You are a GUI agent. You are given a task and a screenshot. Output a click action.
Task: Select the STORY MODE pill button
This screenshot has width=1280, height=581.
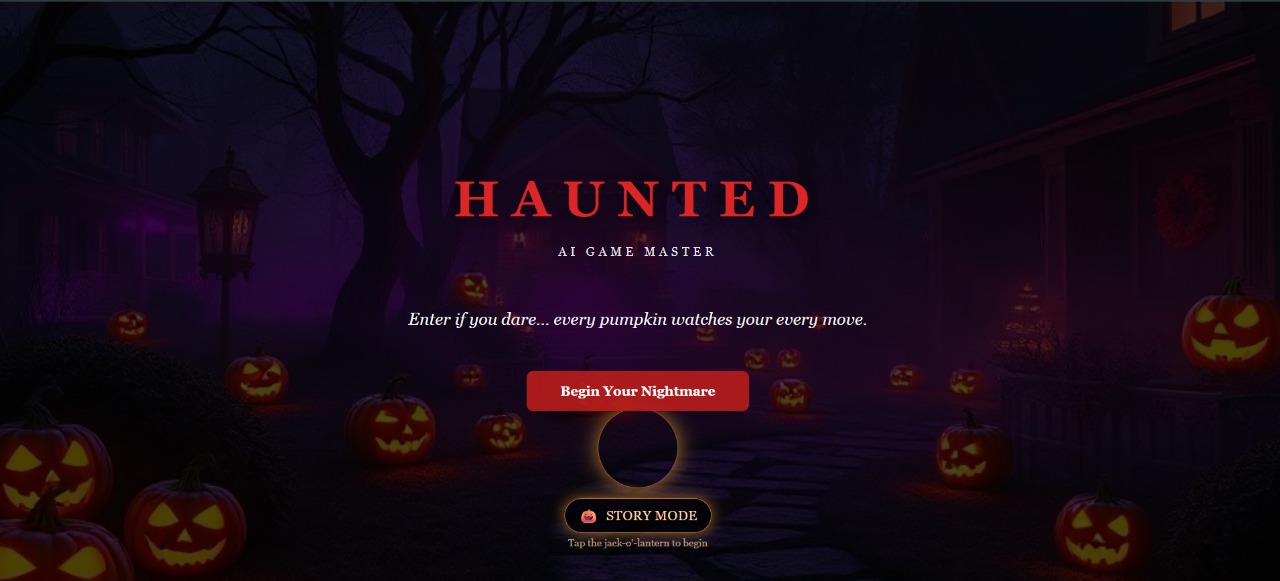pos(638,516)
